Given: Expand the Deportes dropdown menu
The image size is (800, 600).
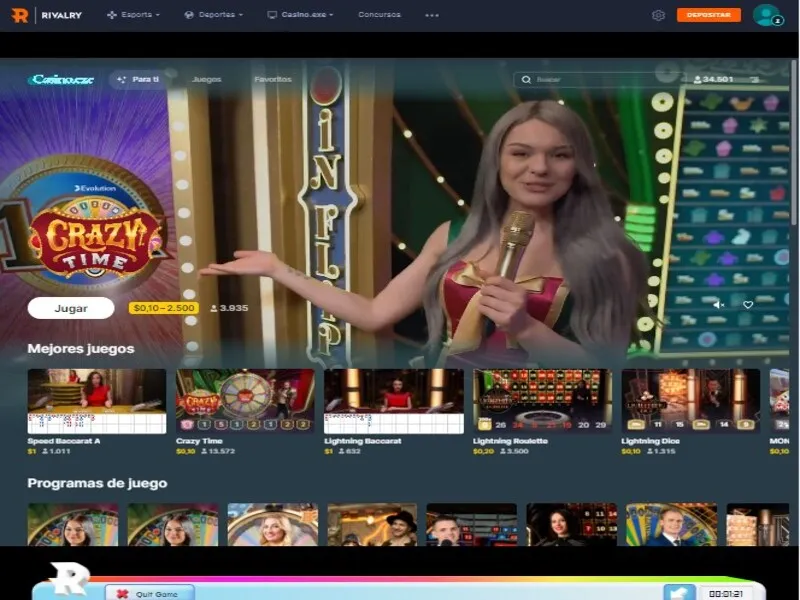Looking at the screenshot, I should point(213,15).
